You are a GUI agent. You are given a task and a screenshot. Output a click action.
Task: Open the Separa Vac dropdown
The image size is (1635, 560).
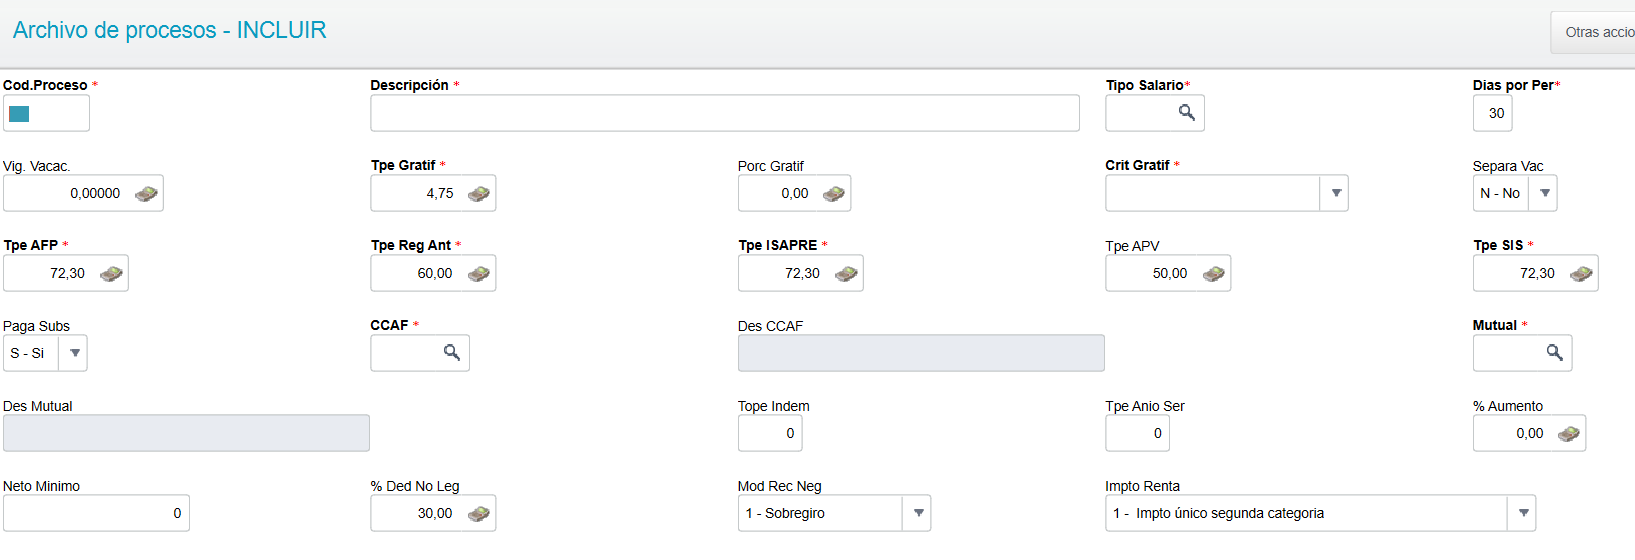[x=1544, y=193]
